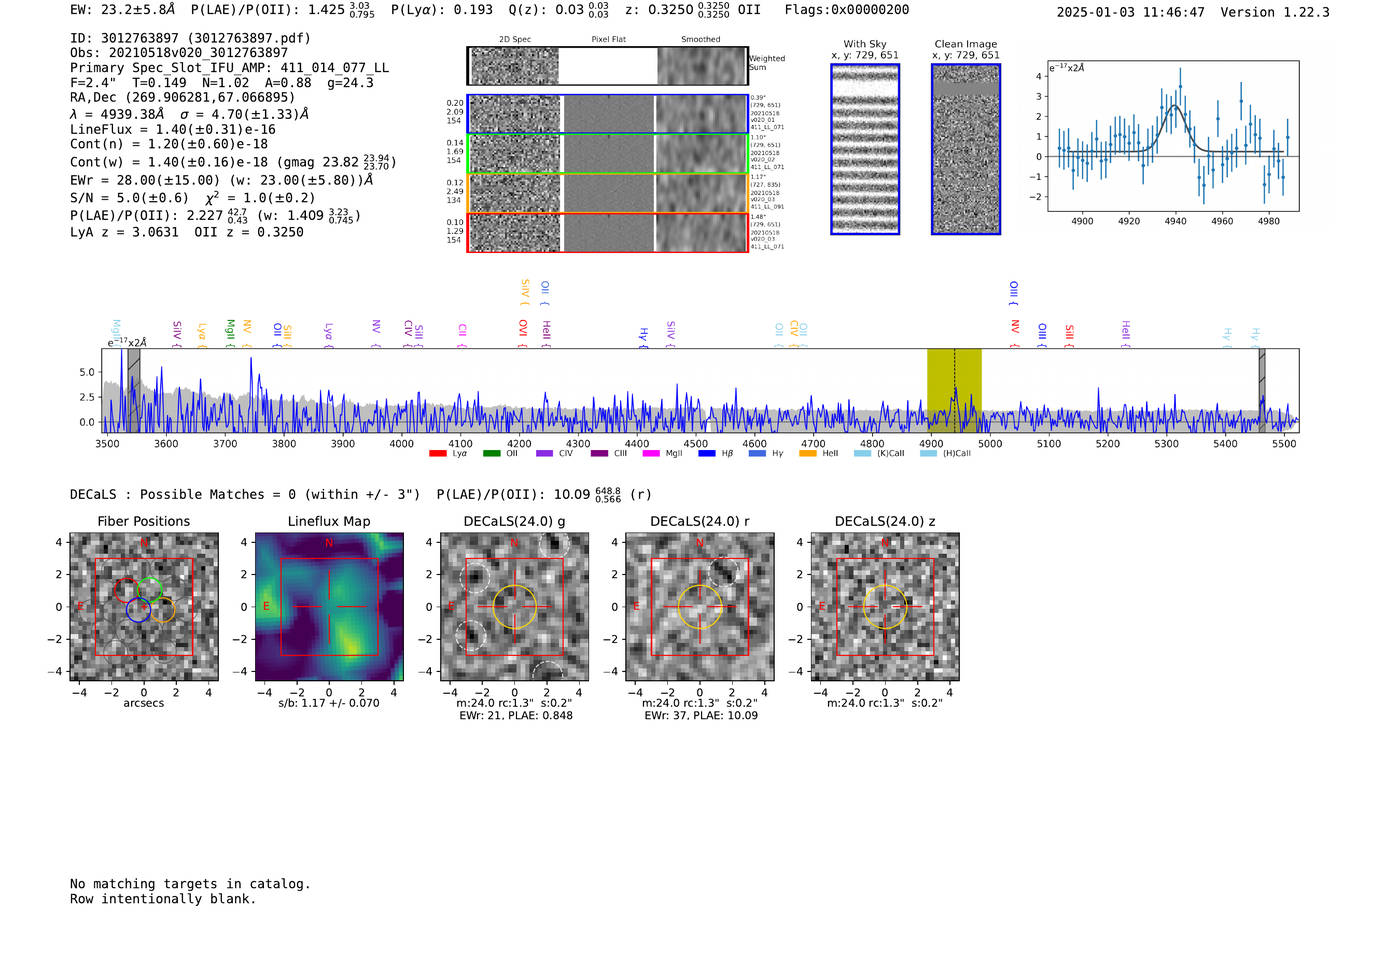Viewport: 1400px width, 953px height.
Task: Click the Lyα red legend swatch
Action: pyautogui.click(x=437, y=454)
